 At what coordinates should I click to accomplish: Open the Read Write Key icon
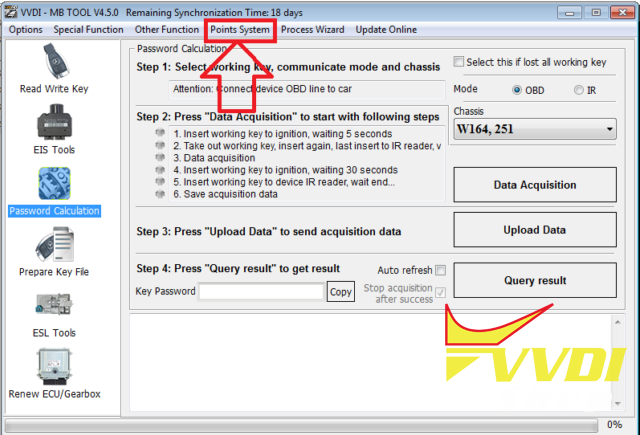pyautogui.click(x=56, y=61)
